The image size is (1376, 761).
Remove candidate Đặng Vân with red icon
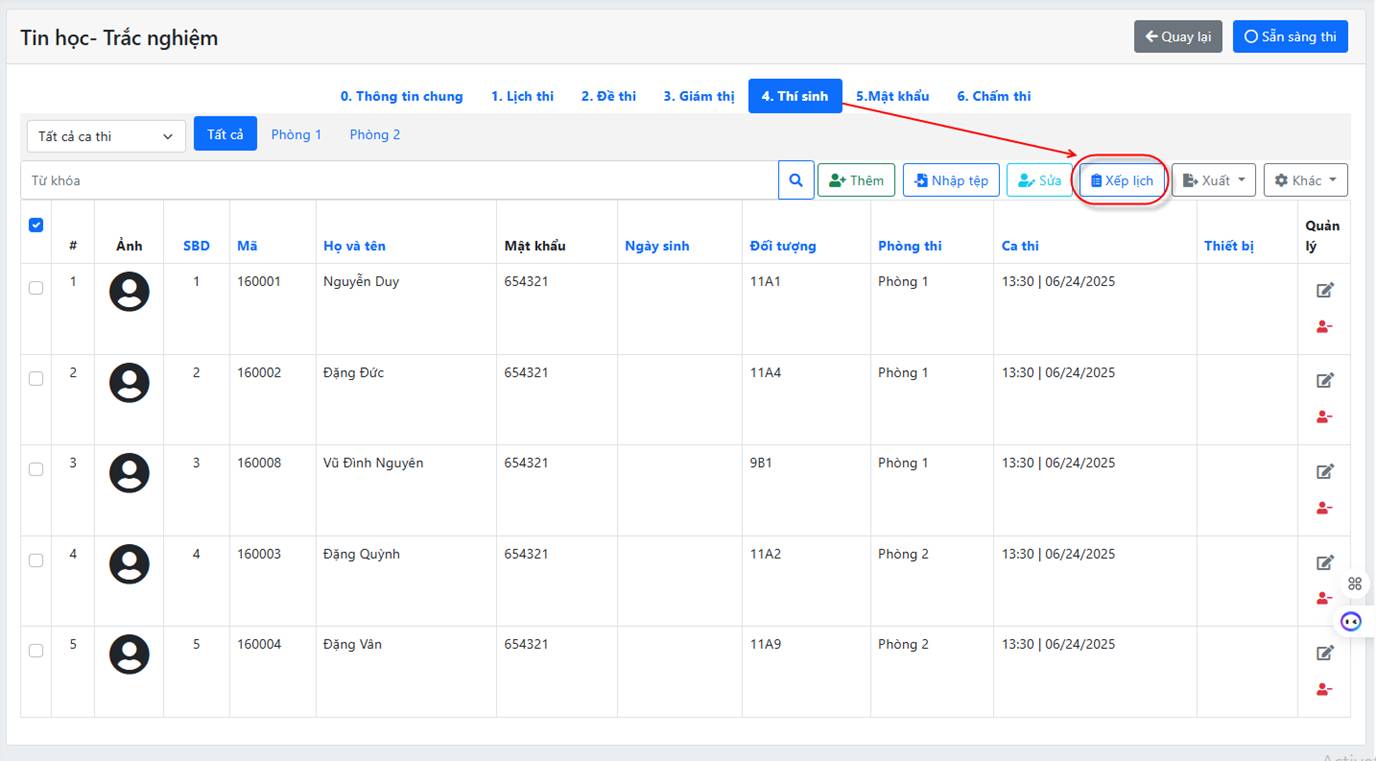(x=1325, y=689)
